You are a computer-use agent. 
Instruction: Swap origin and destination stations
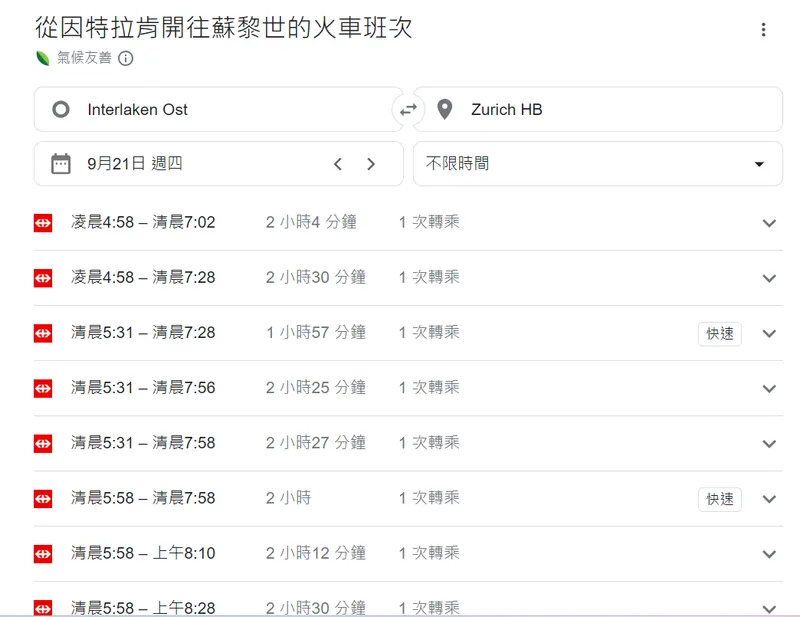[x=408, y=109]
